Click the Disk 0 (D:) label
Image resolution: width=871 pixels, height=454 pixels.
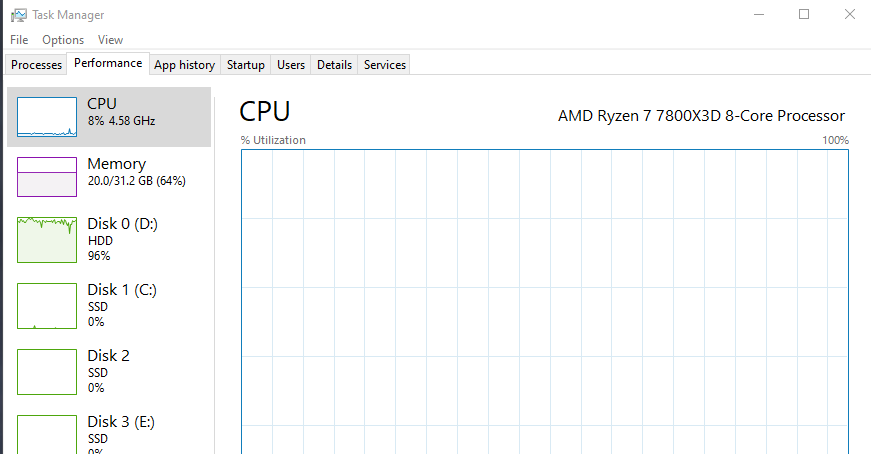point(122,223)
